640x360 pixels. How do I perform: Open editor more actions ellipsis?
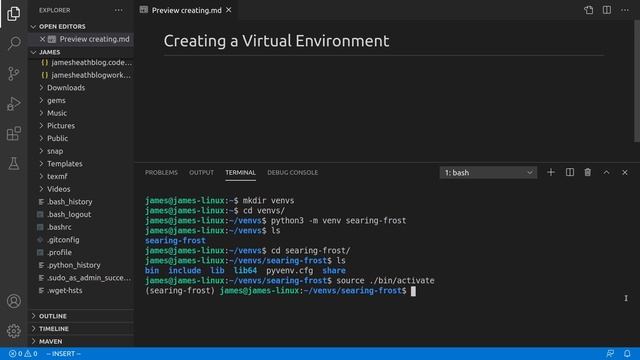[x=625, y=10]
